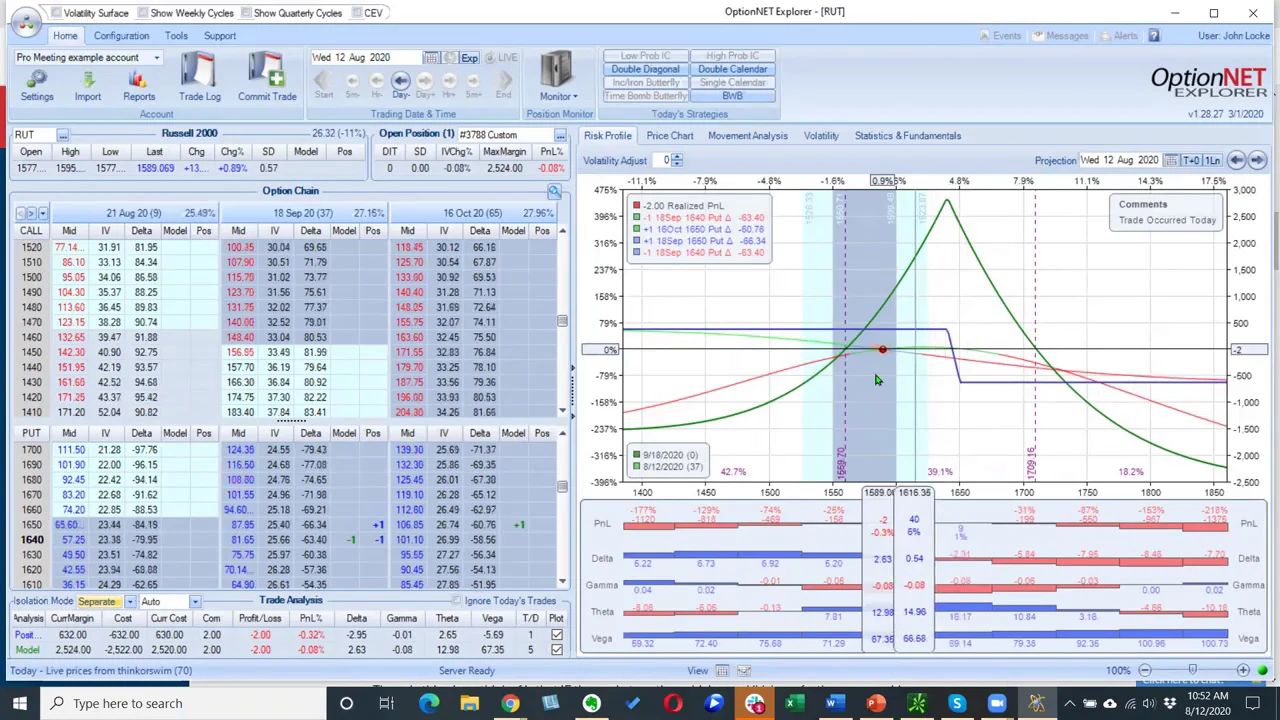Open the Configuration ribbon tab
1280x720 pixels.
(x=121, y=36)
